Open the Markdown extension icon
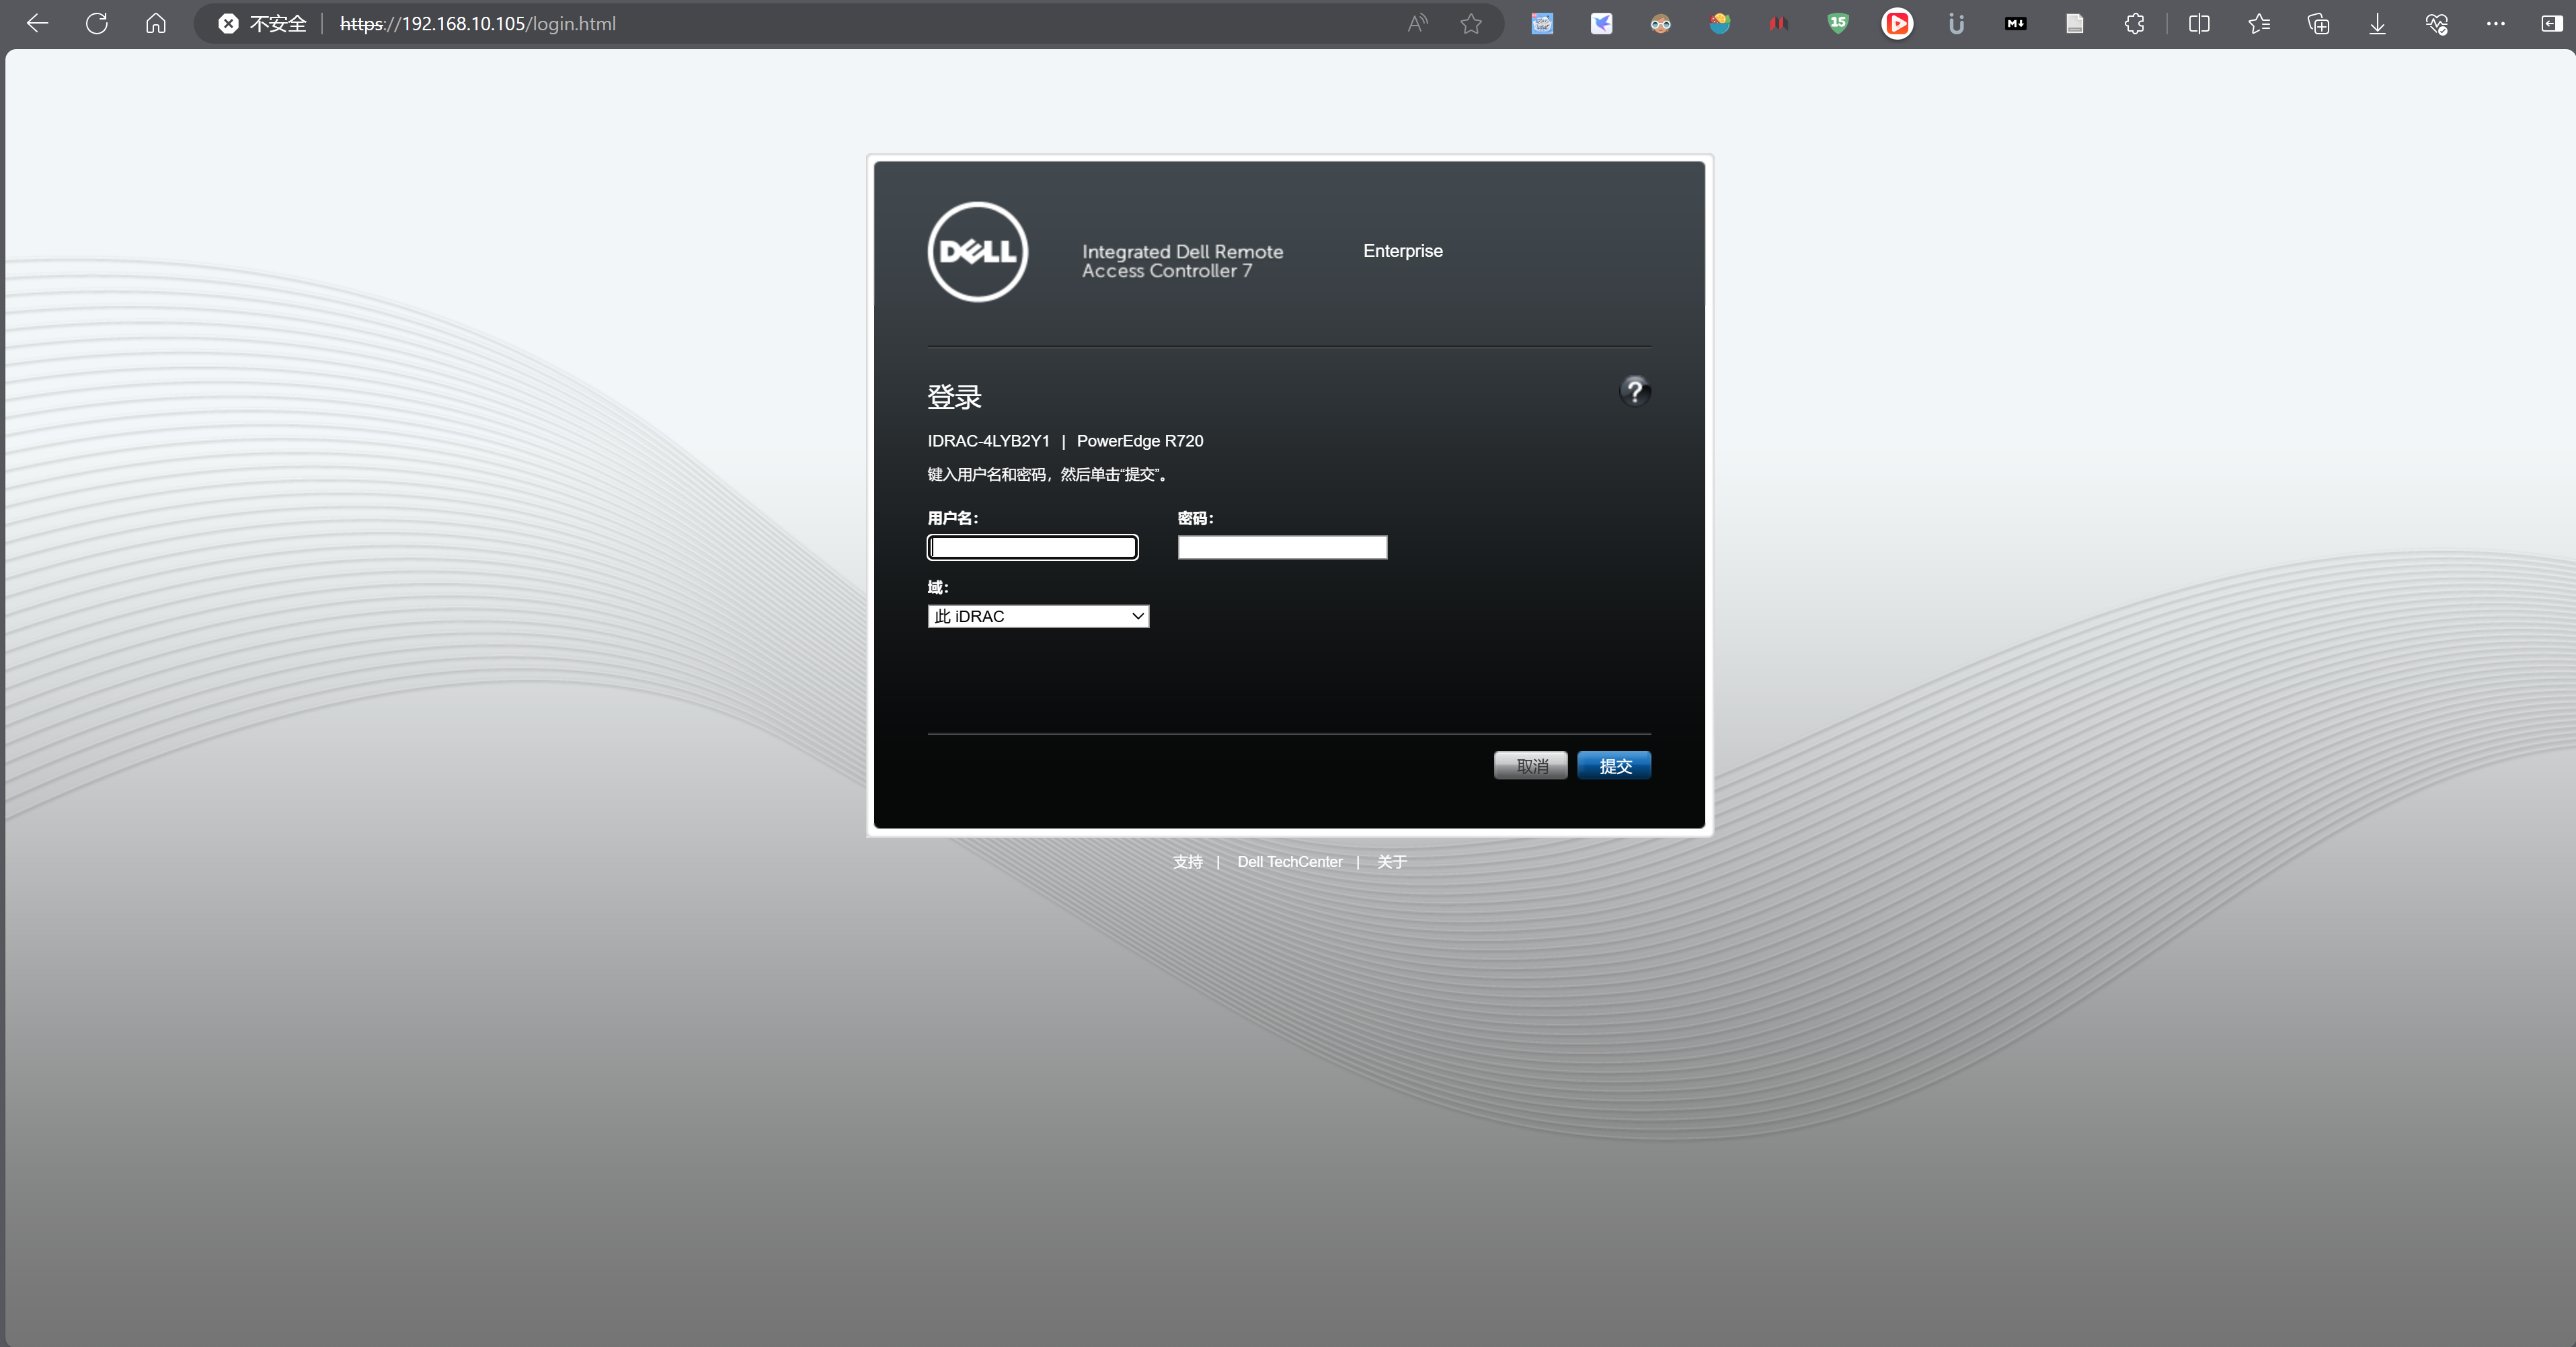This screenshot has height=1347, width=2576. point(2015,24)
